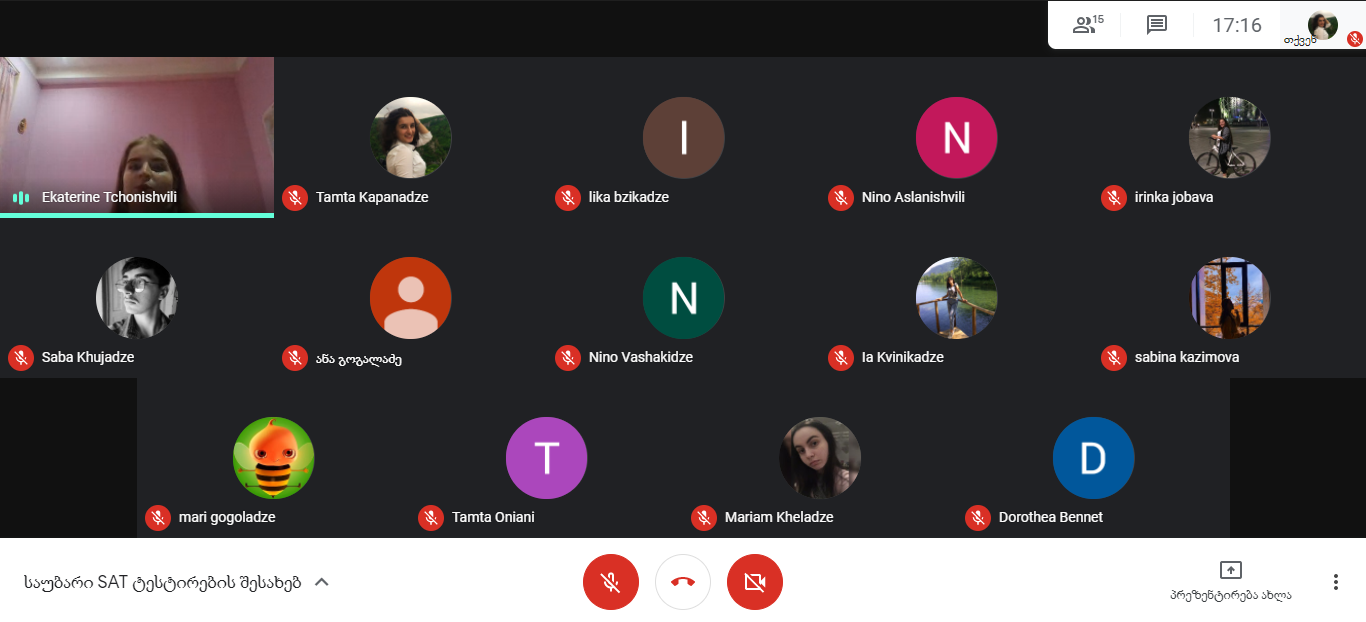Hang up with the leave call button
This screenshot has width=1366, height=622.
coord(683,582)
